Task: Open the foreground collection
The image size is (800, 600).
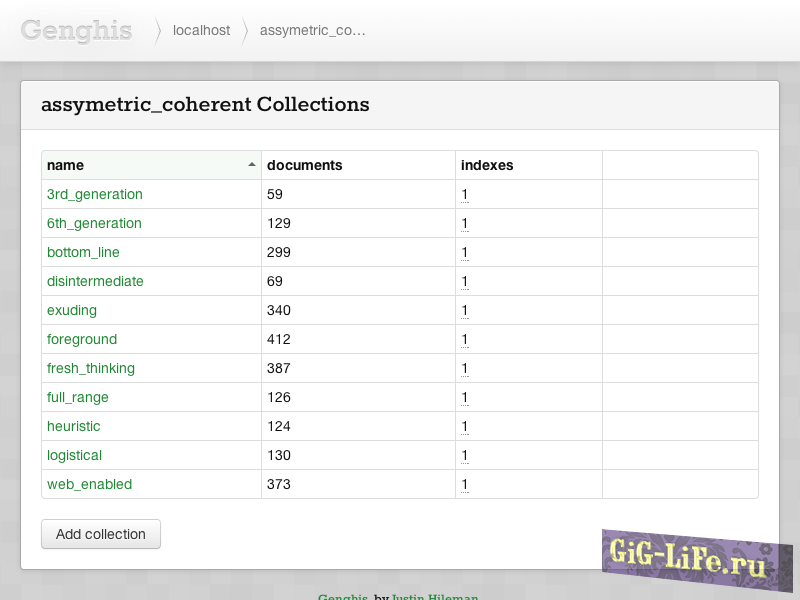Action: click(82, 339)
